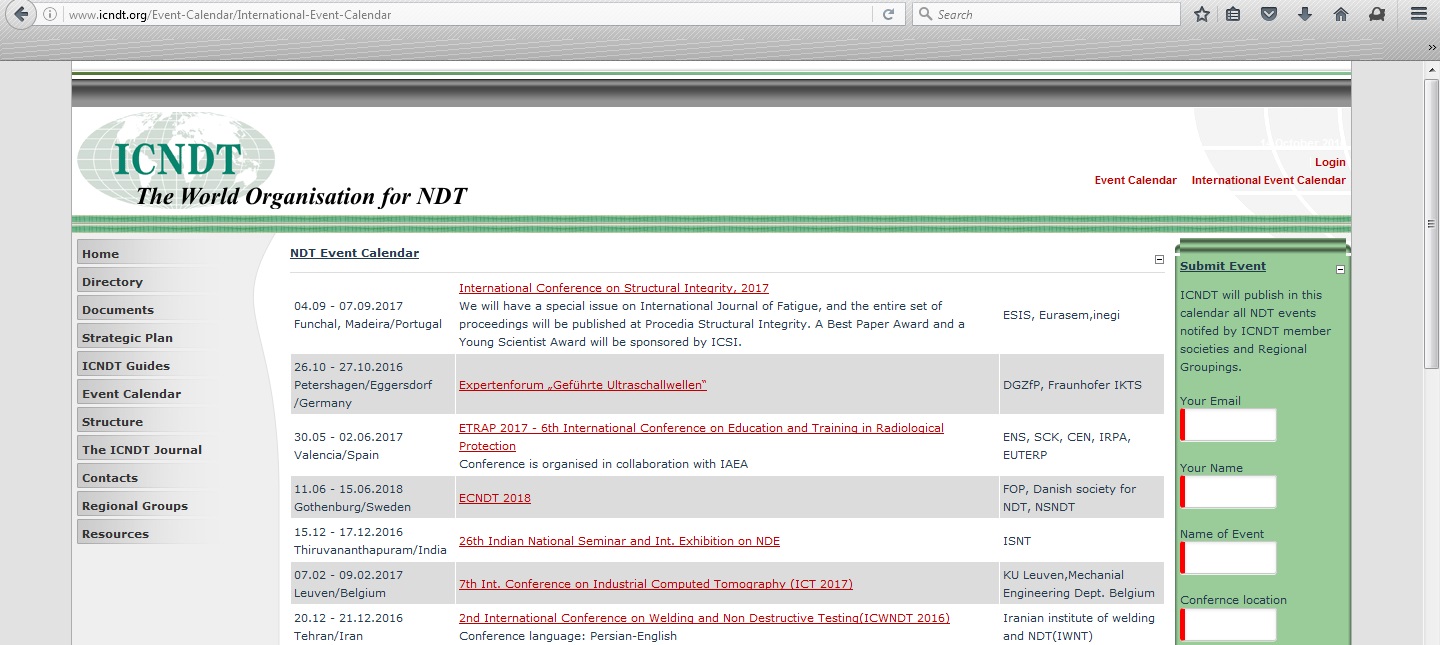Open 26th Indian National Seminar link
This screenshot has width=1440, height=645.
click(619, 541)
